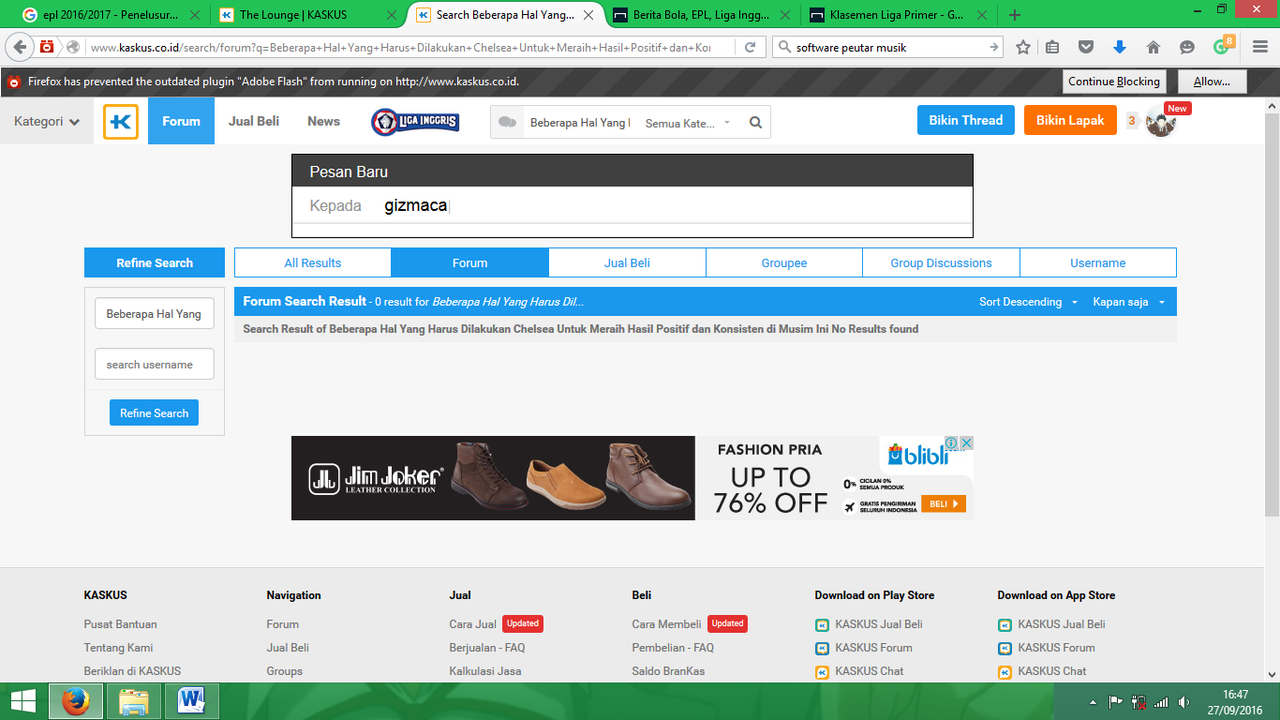Viewport: 1280px width, 720px height.
Task: Bookmark this page with the star icon
Action: (1023, 47)
